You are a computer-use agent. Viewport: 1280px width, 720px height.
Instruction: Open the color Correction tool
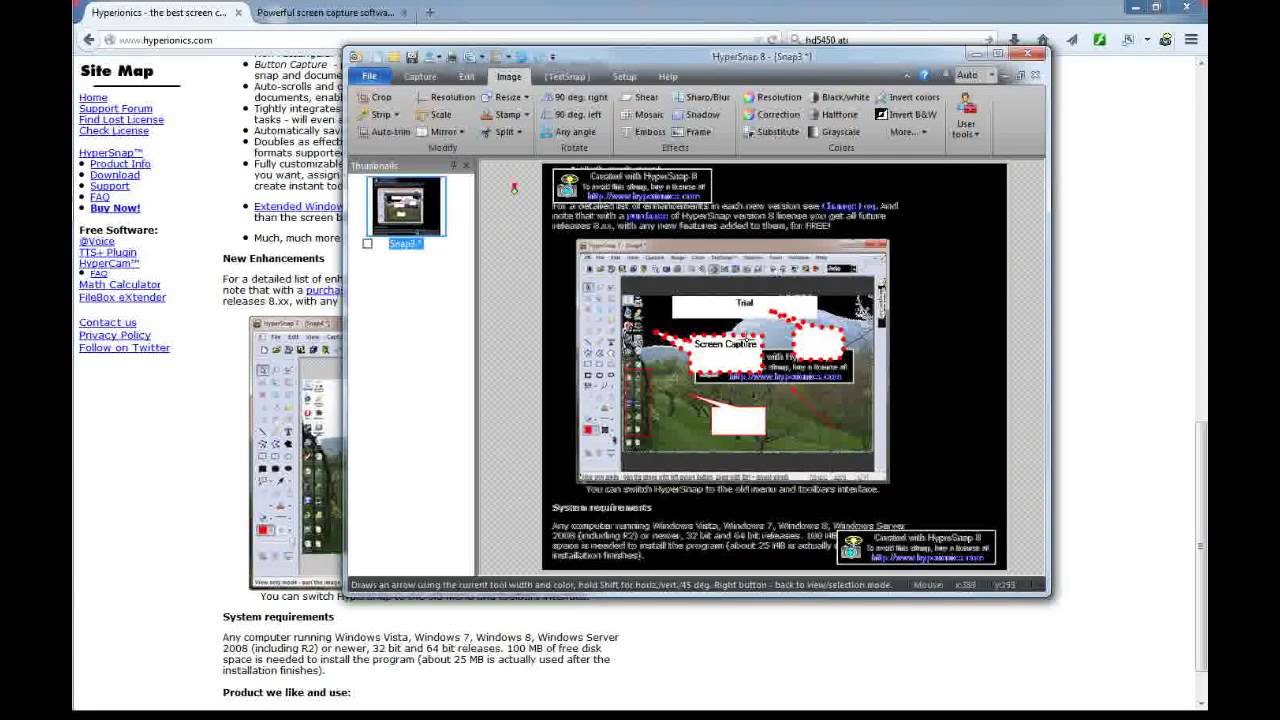(x=771, y=115)
